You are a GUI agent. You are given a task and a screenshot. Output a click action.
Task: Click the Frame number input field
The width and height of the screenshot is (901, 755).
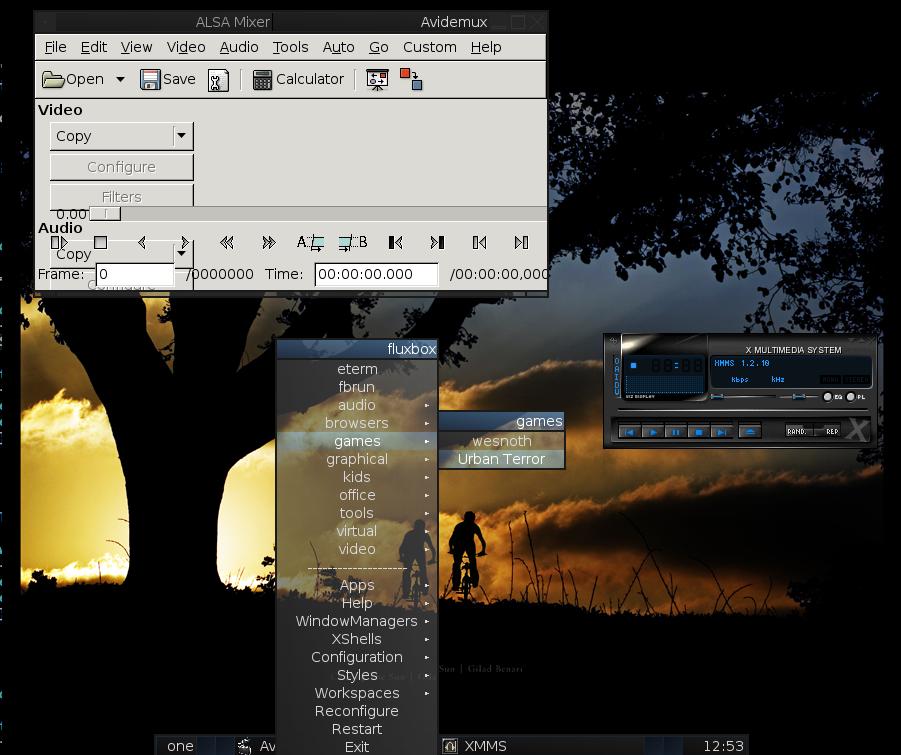(x=135, y=274)
